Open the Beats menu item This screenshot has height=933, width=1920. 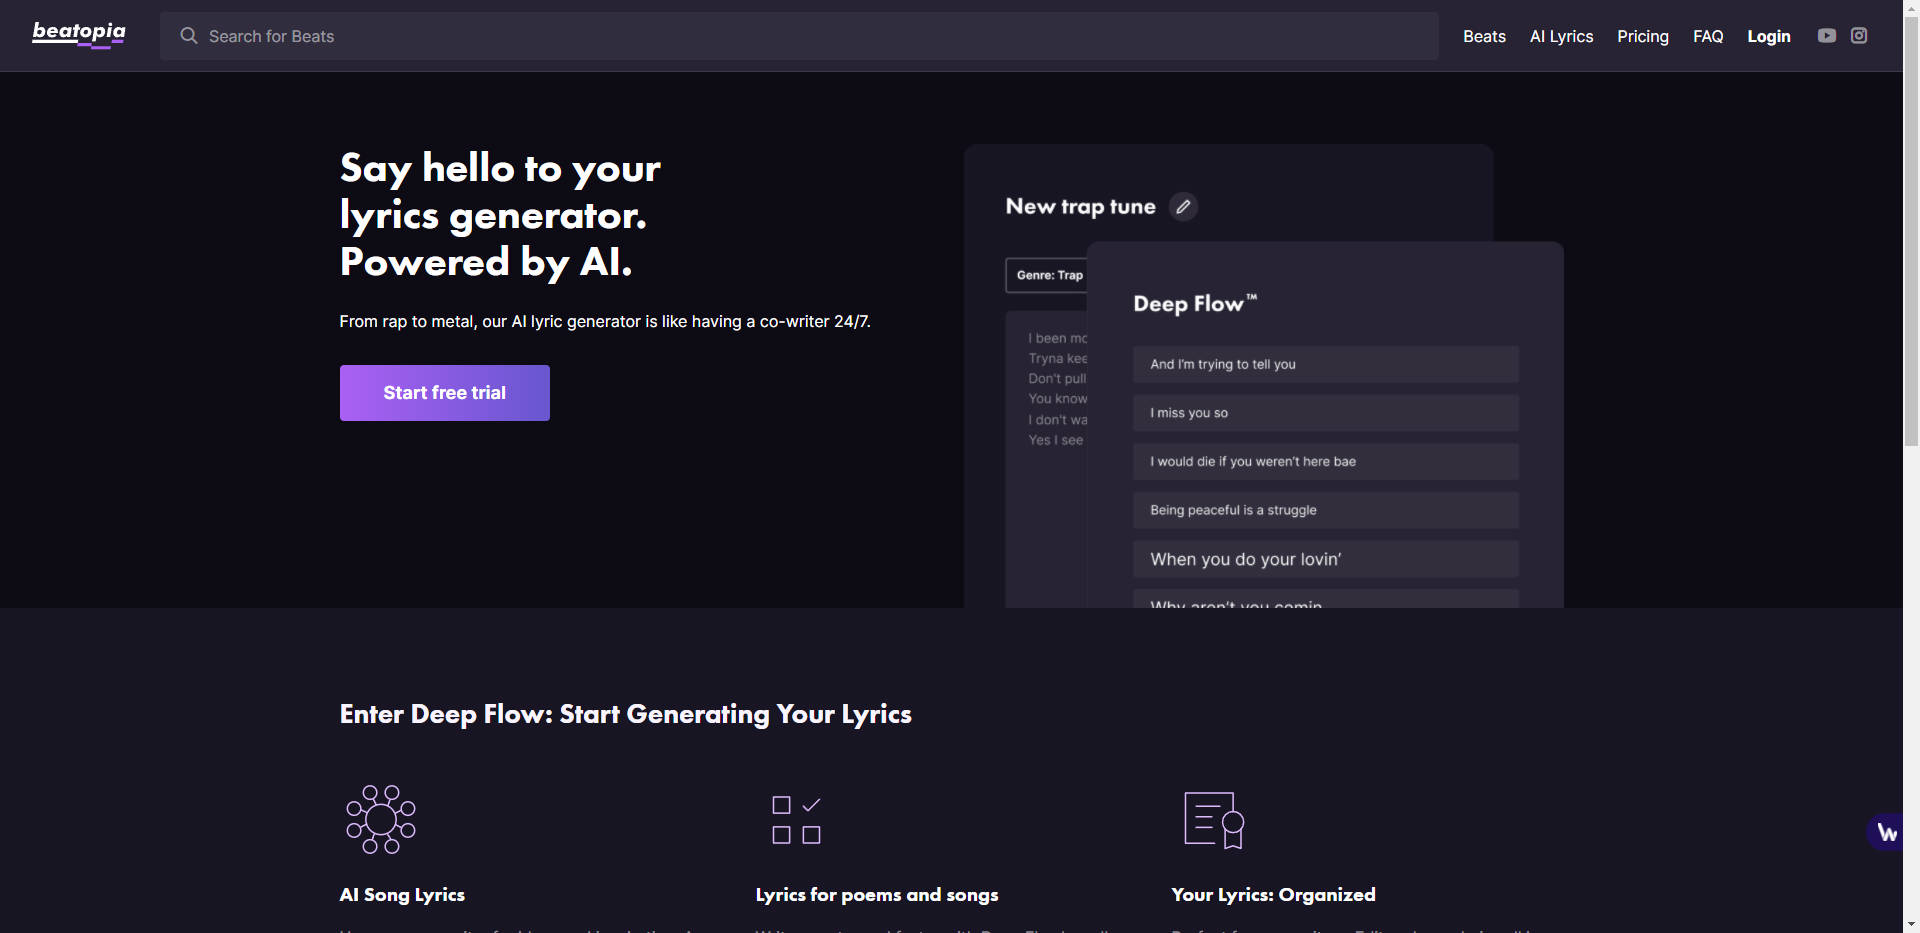[1484, 36]
